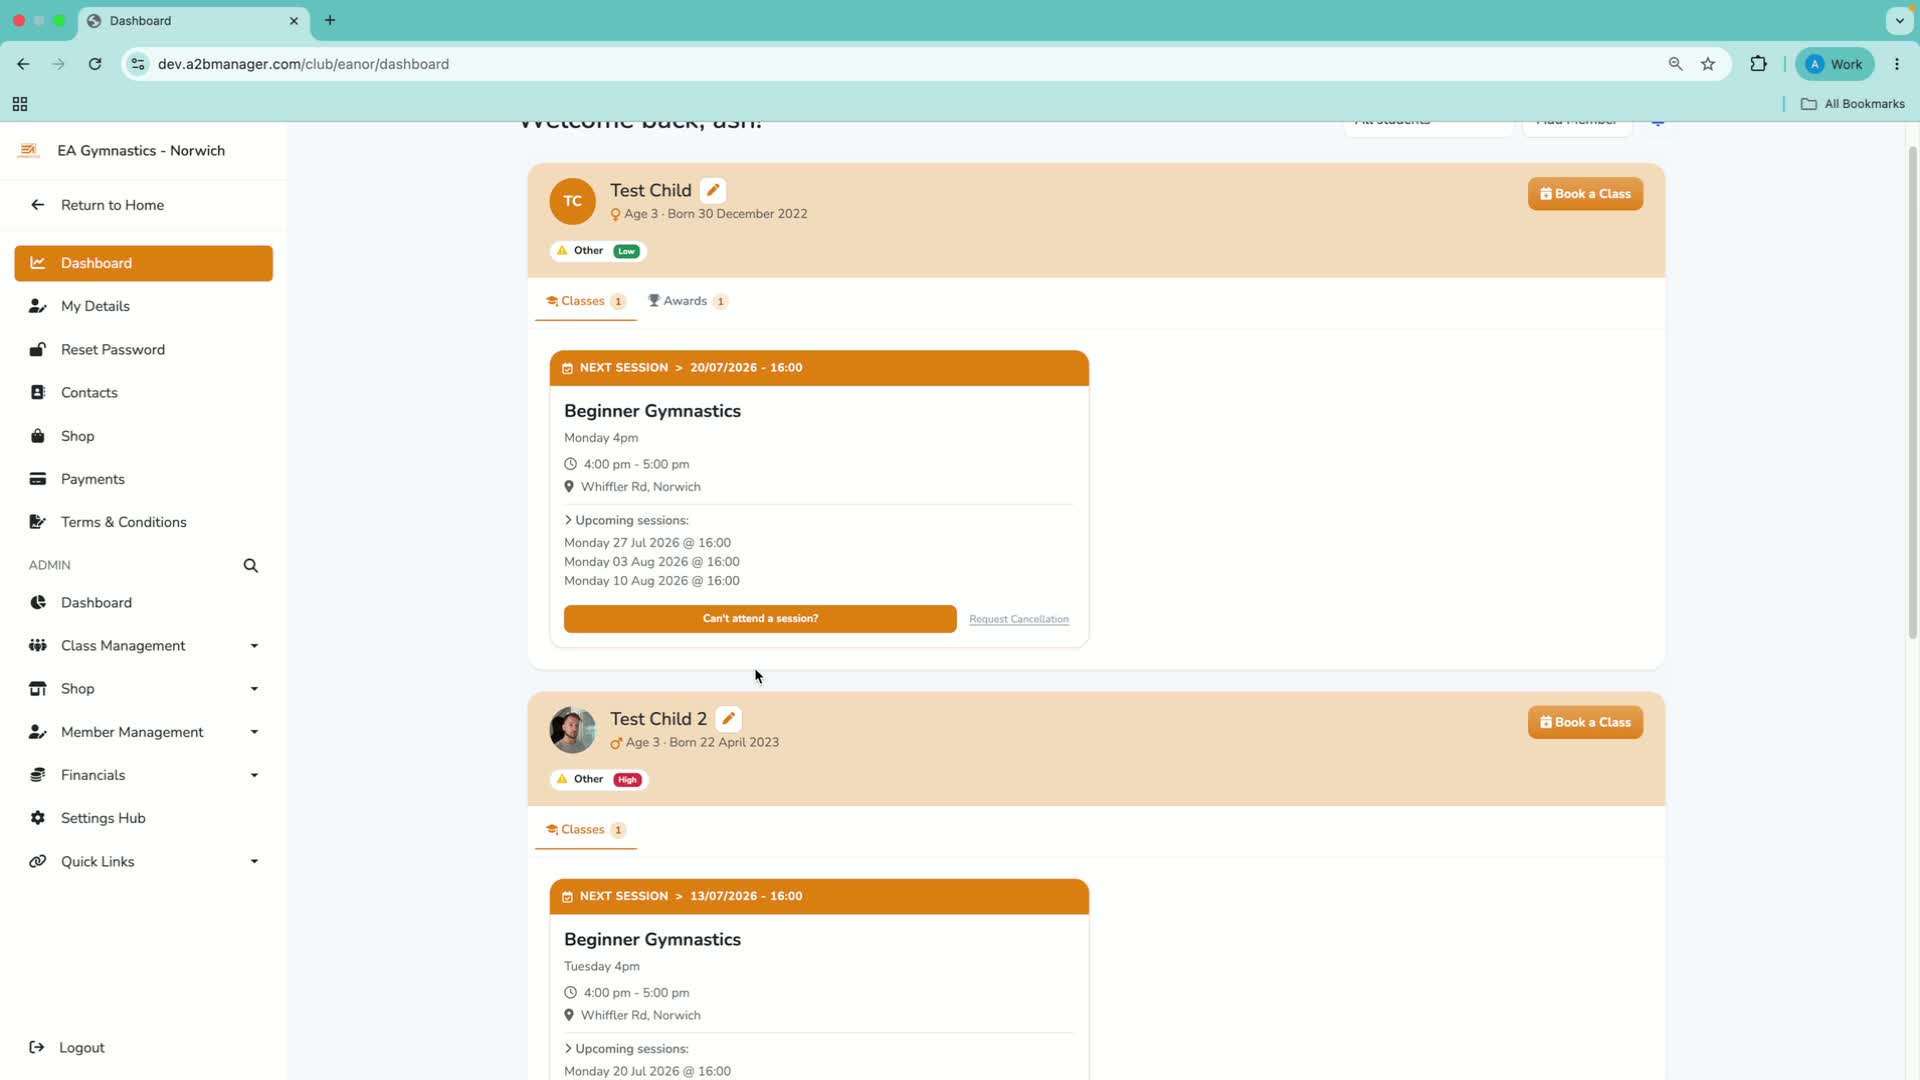Reload the page with the refresh icon
The width and height of the screenshot is (1920, 1080).
[95, 64]
